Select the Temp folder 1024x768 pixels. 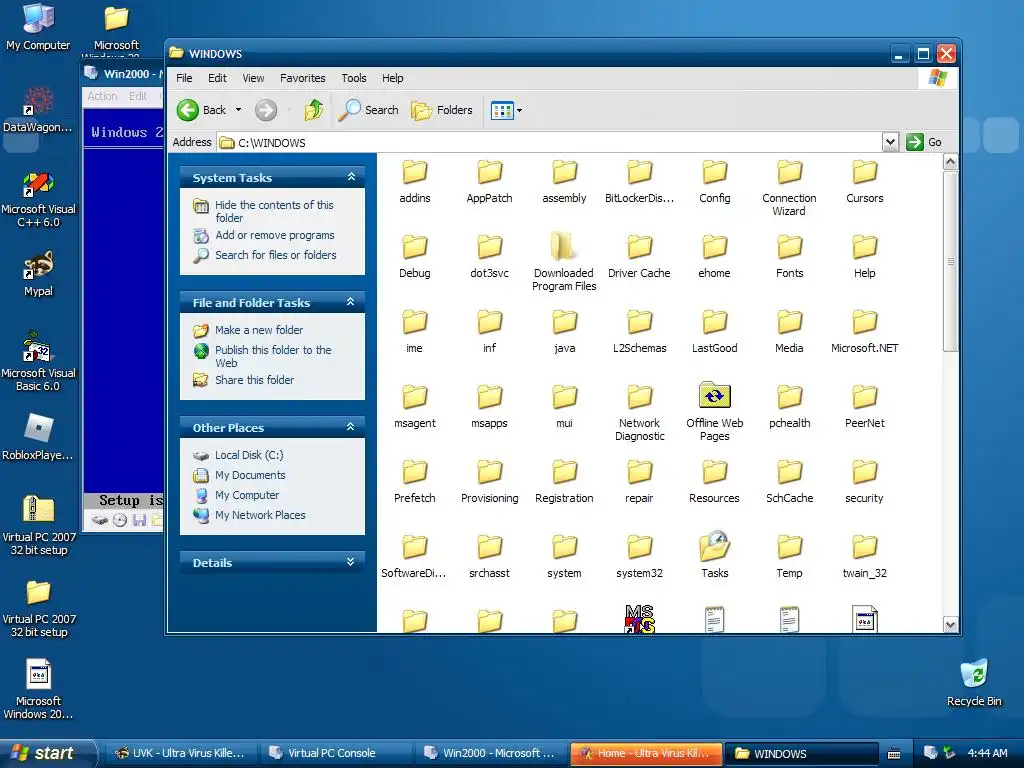[x=790, y=556]
